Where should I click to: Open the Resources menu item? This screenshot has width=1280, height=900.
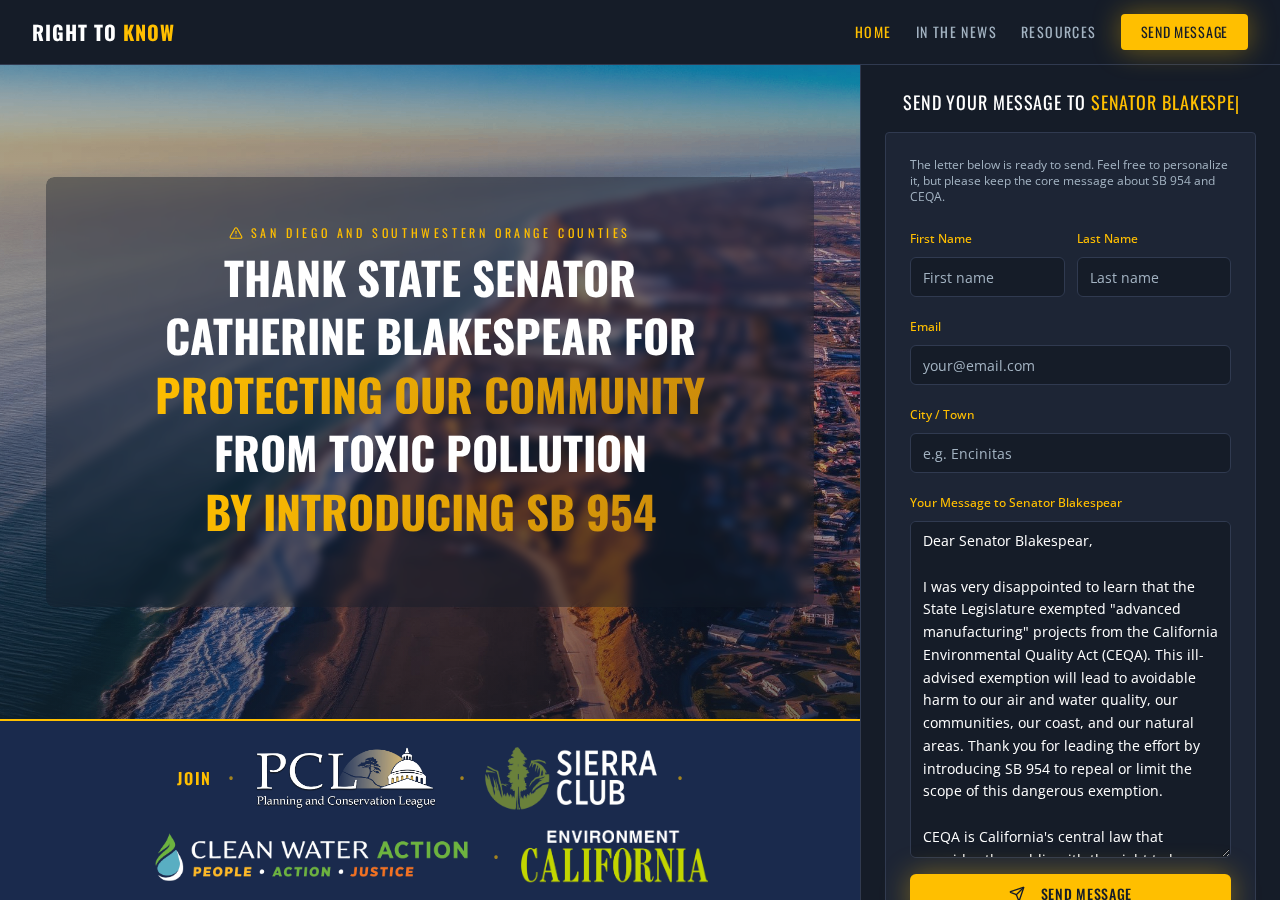coord(1058,32)
